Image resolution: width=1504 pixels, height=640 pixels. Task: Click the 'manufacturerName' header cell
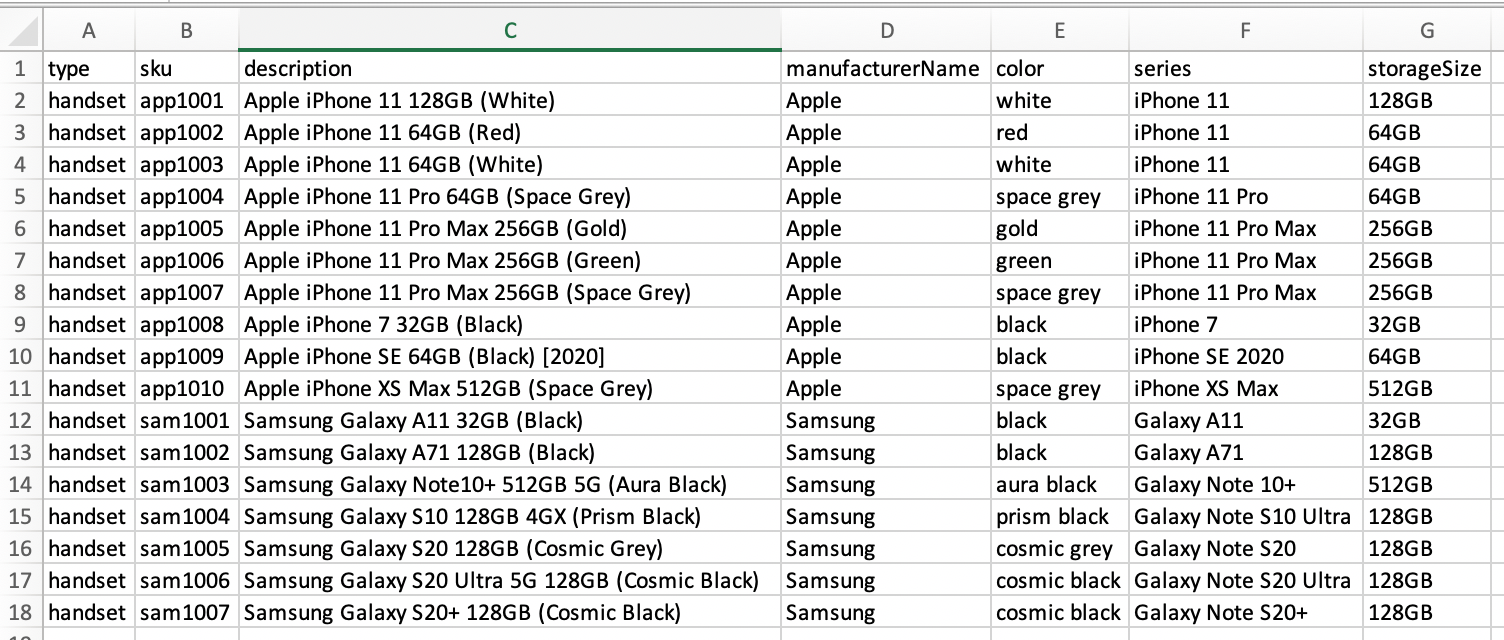[x=886, y=68]
